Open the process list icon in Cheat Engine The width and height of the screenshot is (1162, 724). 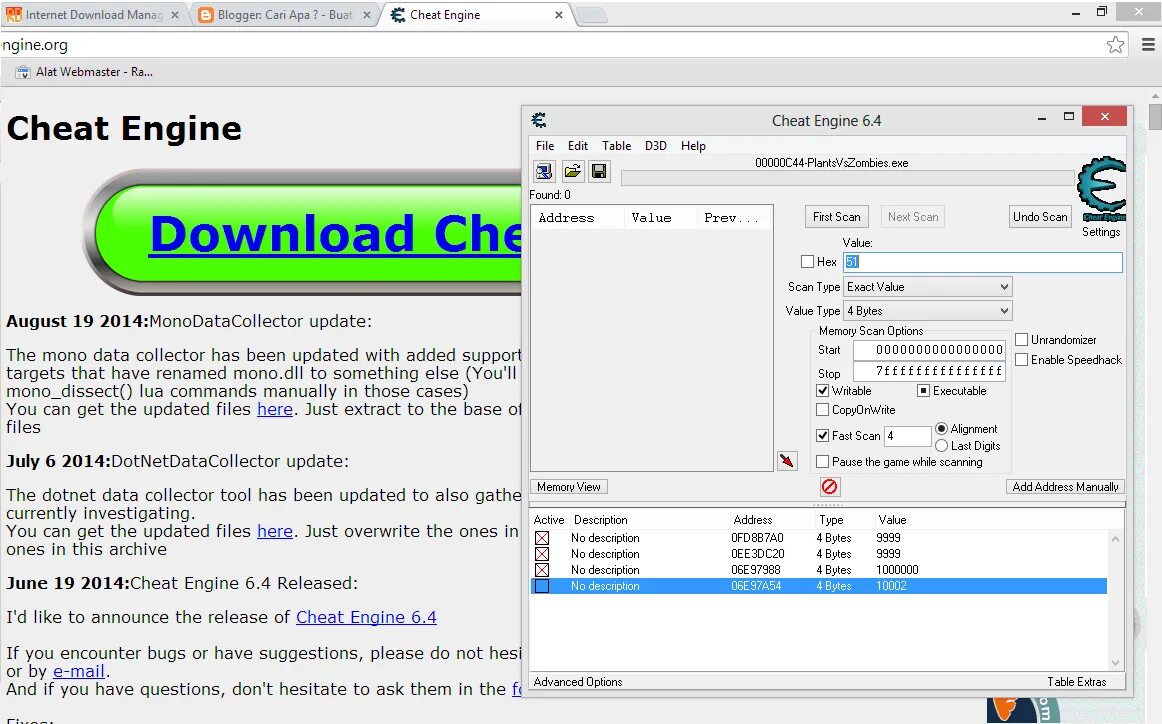[x=544, y=172]
